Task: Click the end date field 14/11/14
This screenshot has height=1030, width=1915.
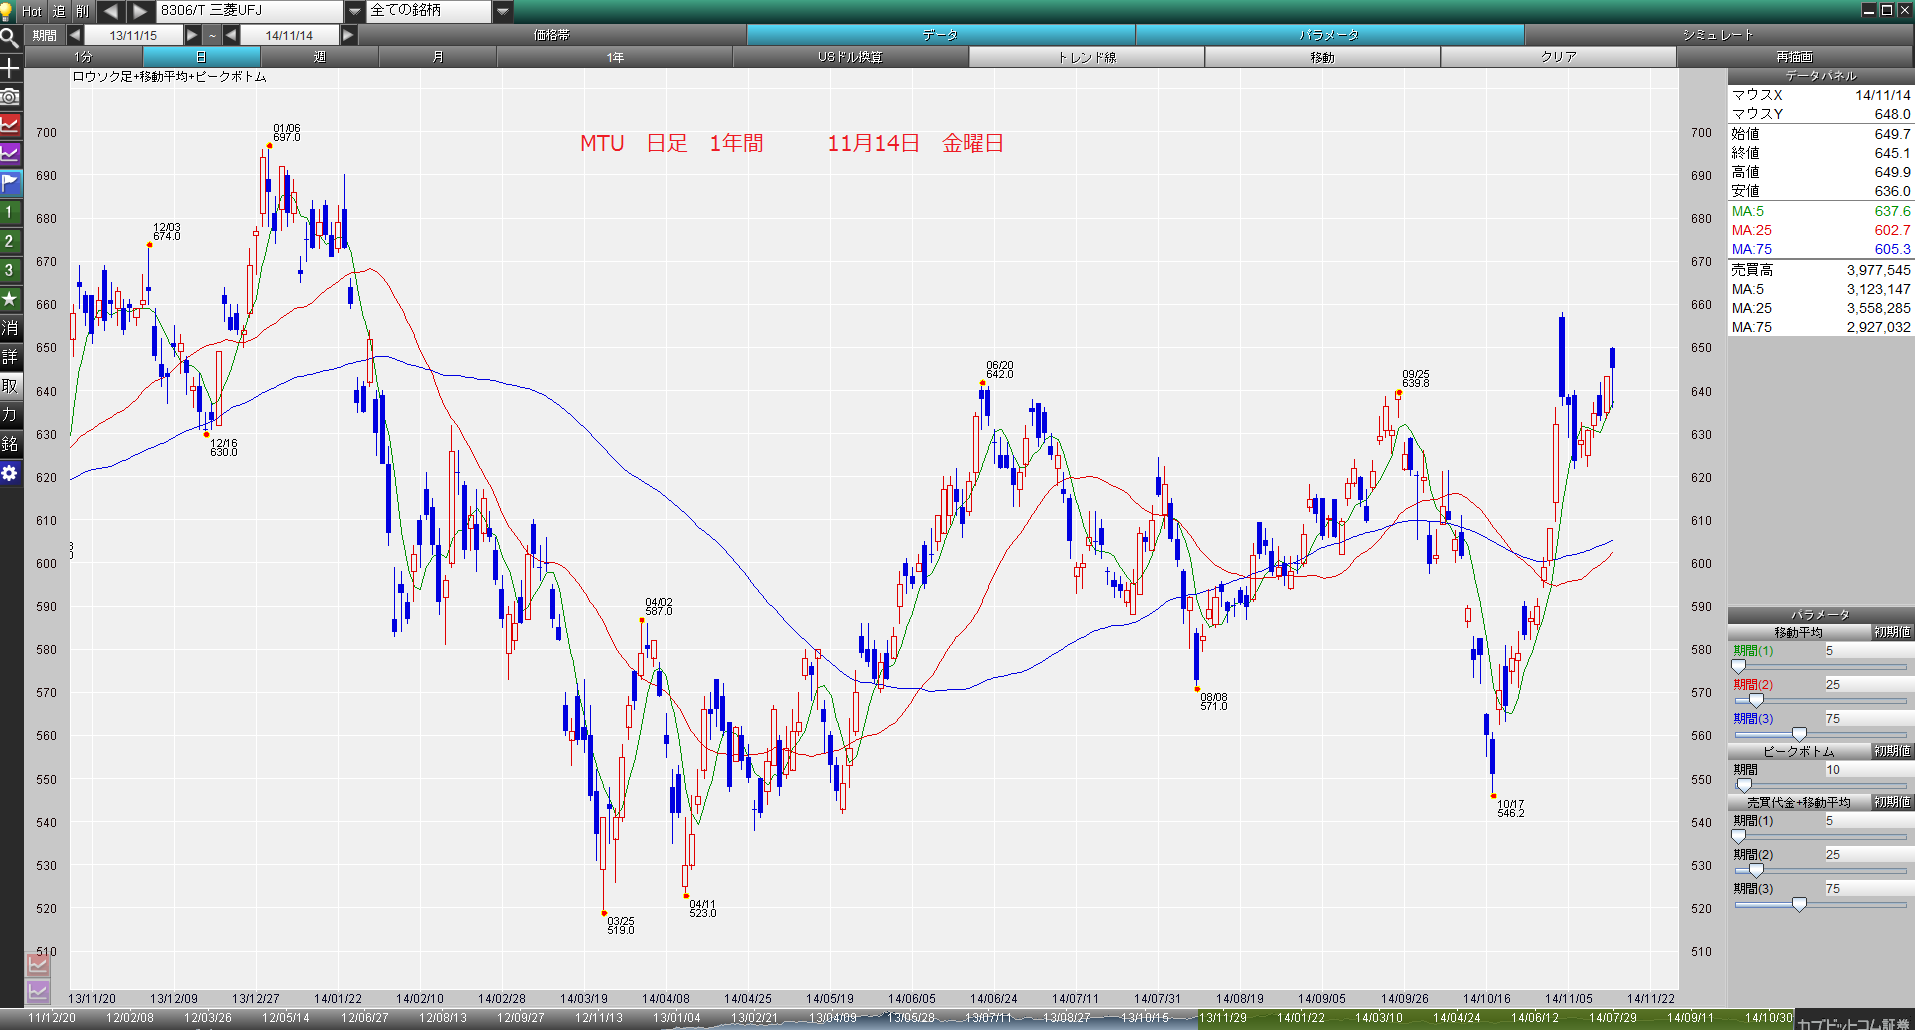Action: [x=289, y=35]
